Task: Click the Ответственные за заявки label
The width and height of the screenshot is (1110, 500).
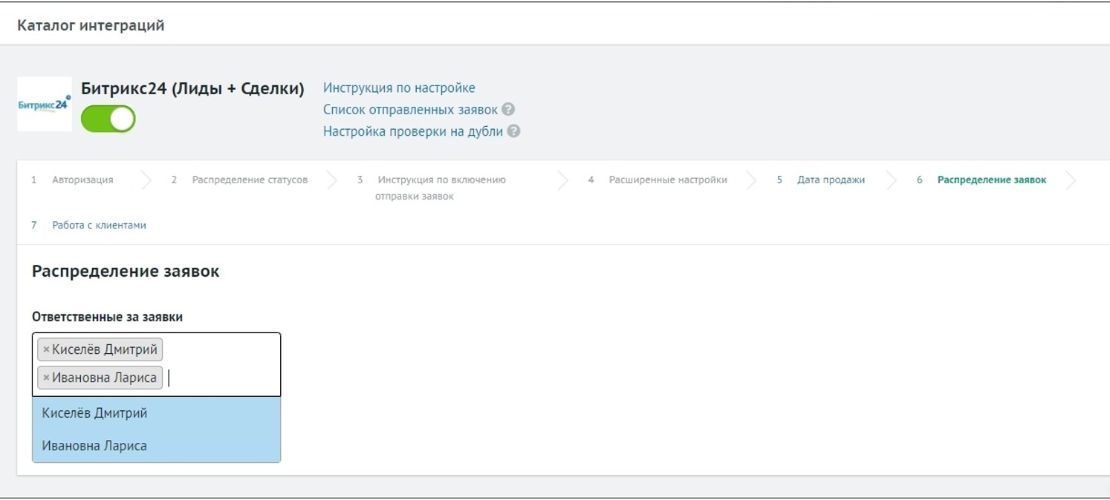Action: coord(107,317)
